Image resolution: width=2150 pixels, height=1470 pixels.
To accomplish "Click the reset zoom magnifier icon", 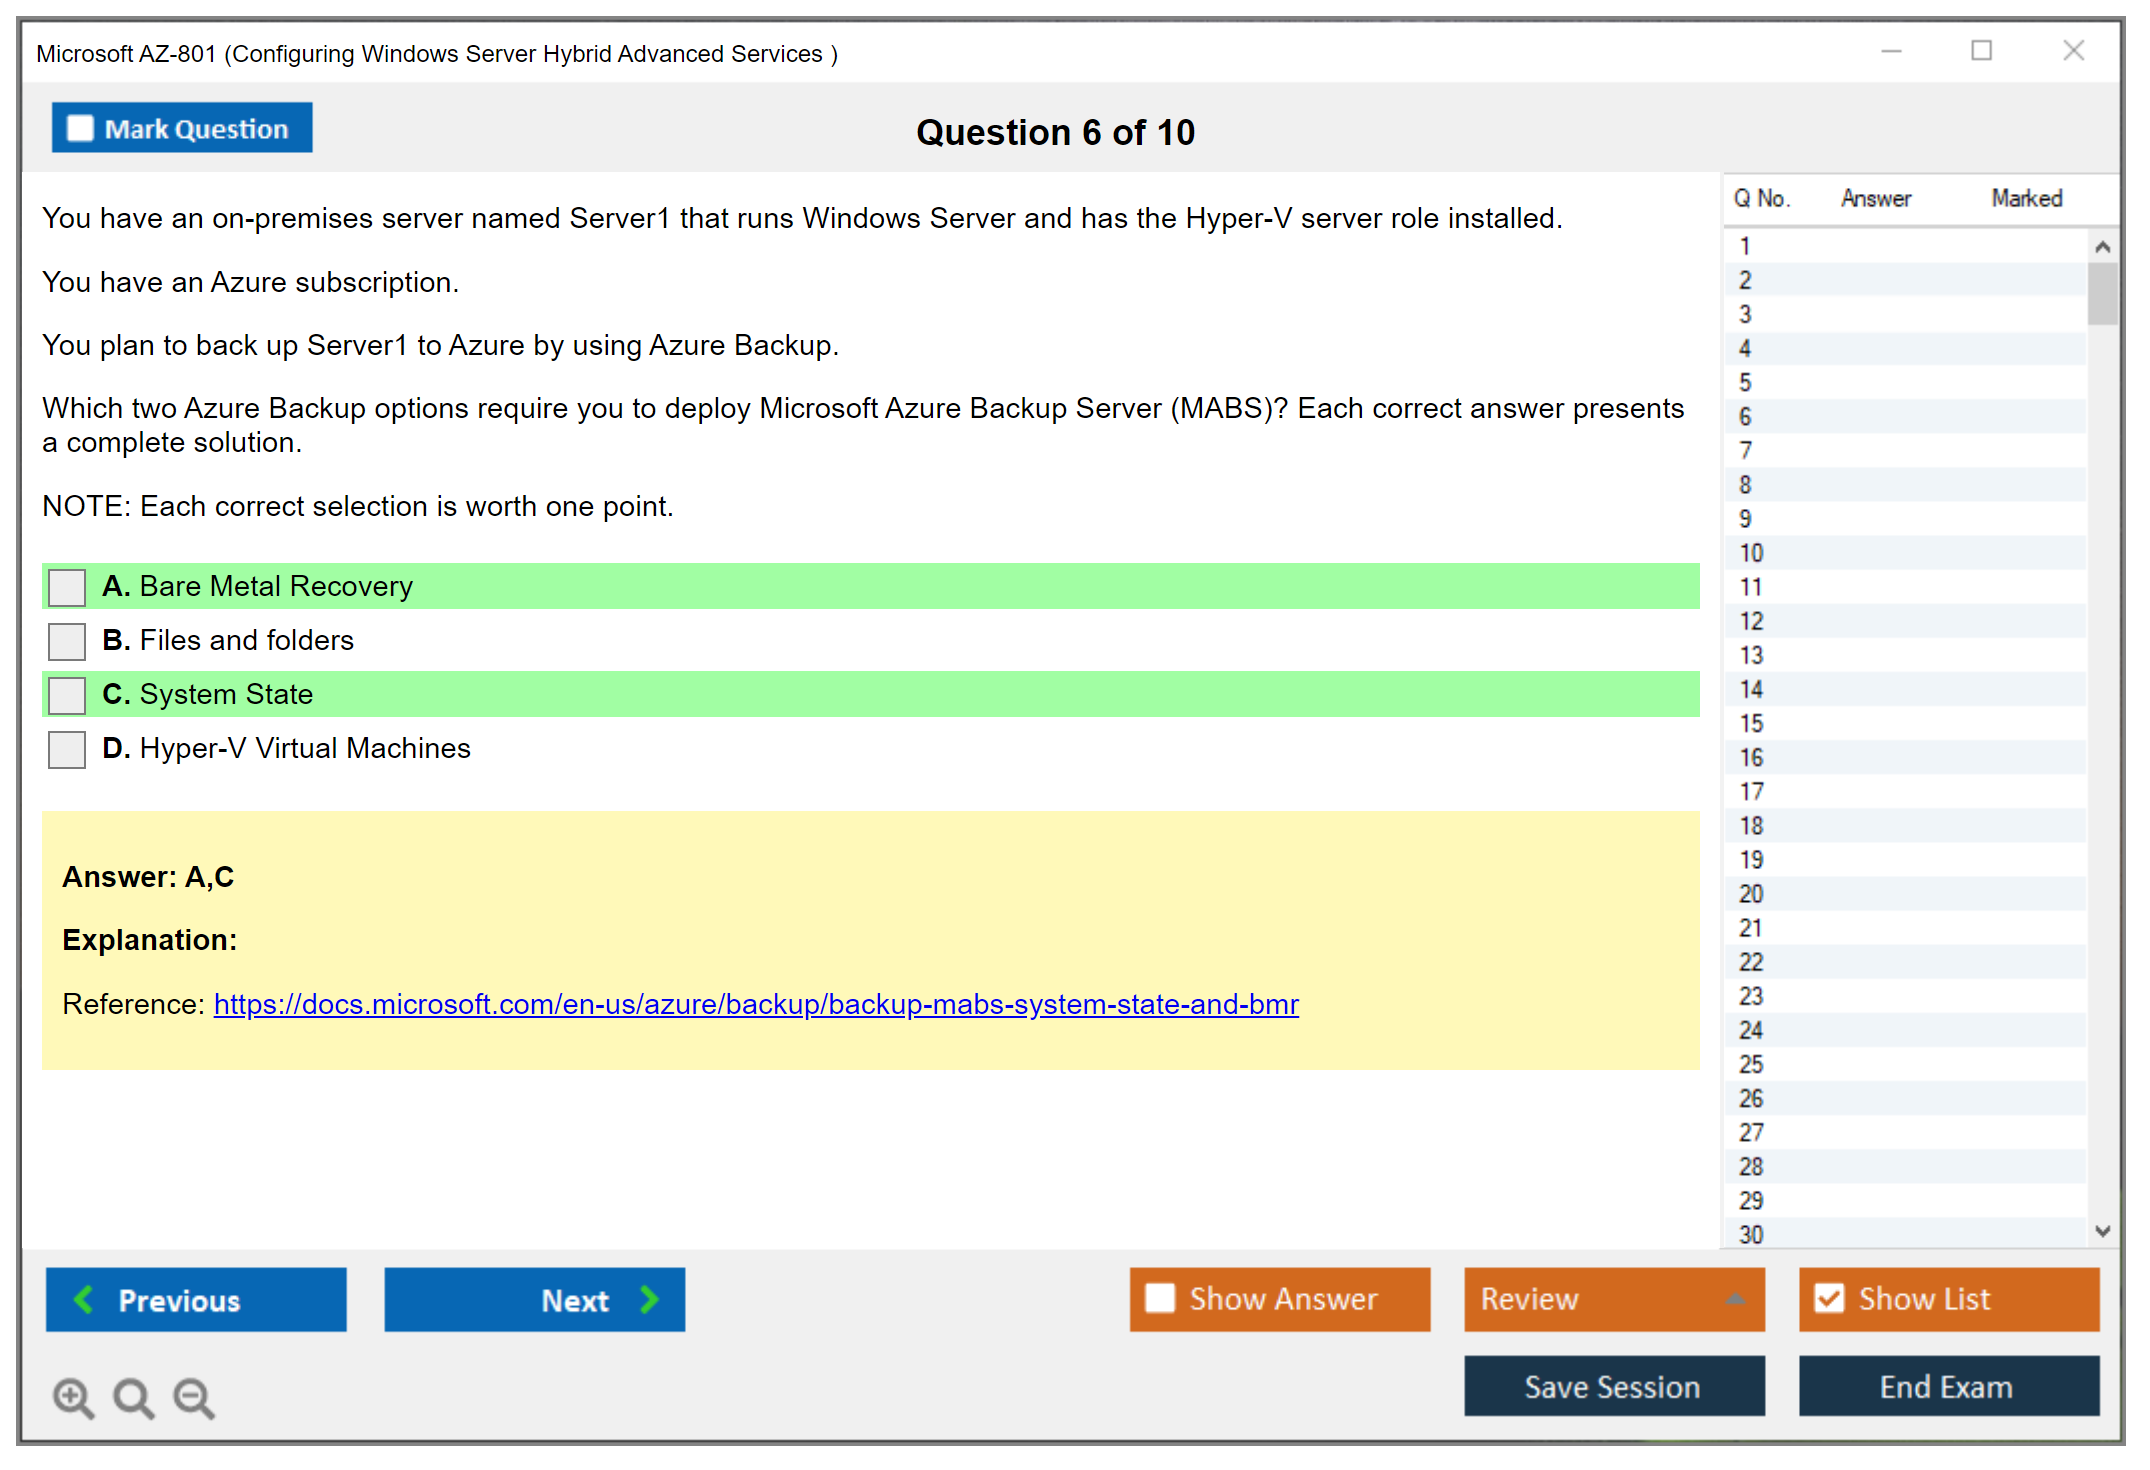I will click(x=133, y=1397).
